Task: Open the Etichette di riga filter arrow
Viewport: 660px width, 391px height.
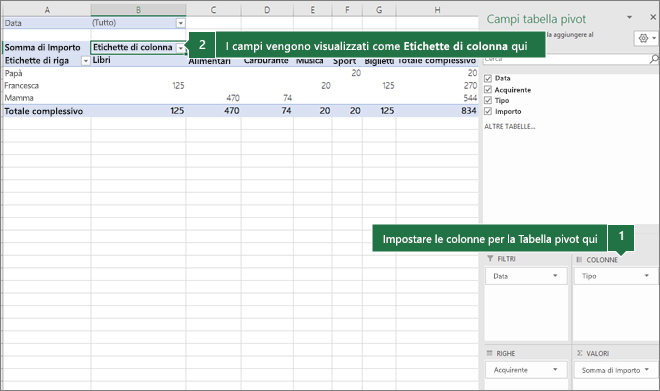Action: click(x=85, y=61)
